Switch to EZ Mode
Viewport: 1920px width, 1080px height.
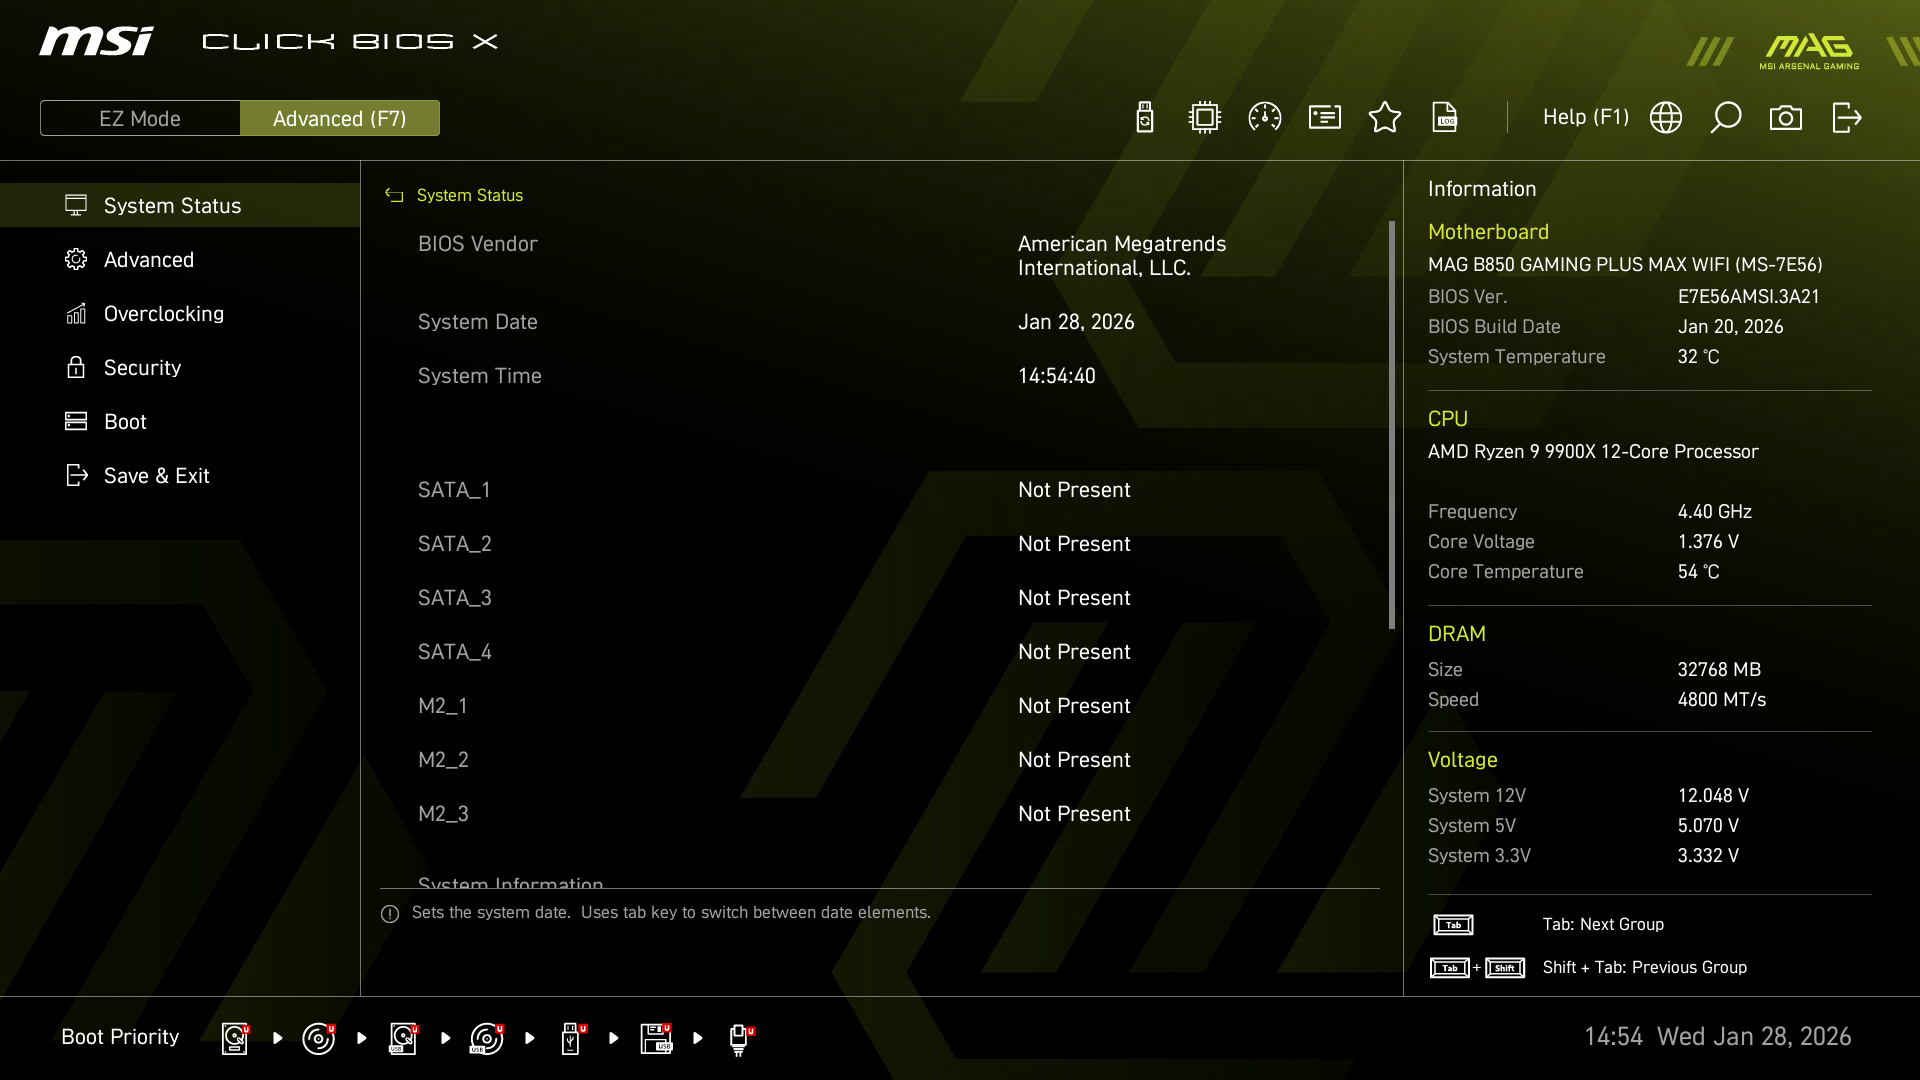tap(140, 118)
